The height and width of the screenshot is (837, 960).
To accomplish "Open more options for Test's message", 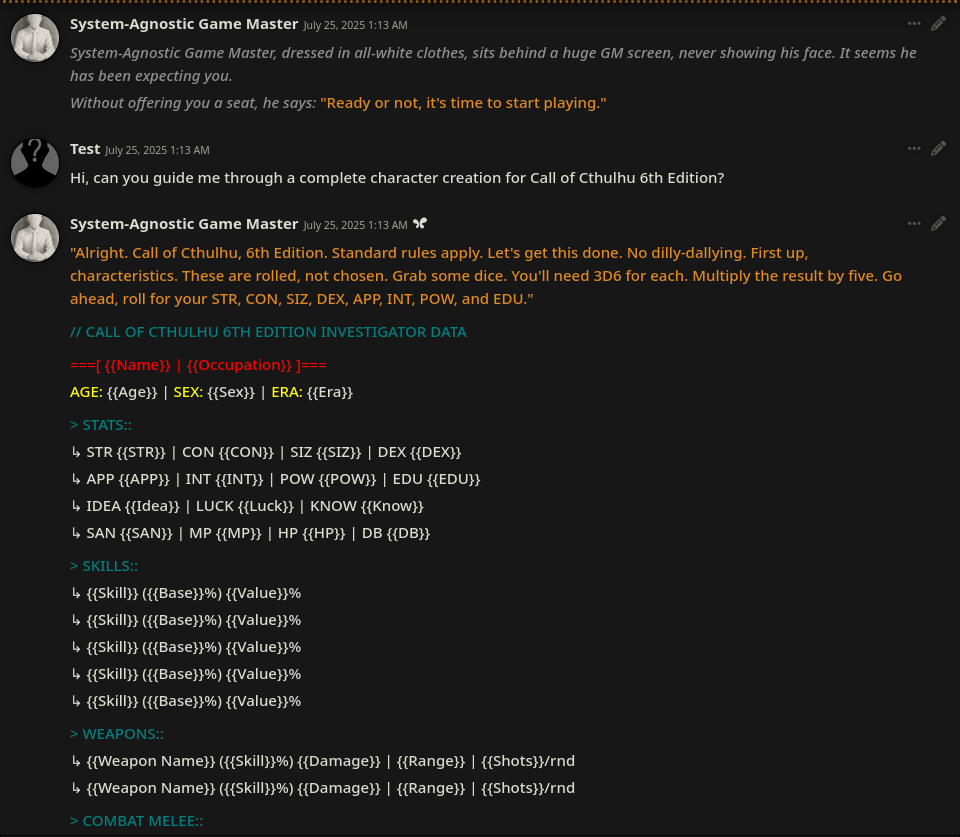I will pyautogui.click(x=913, y=149).
